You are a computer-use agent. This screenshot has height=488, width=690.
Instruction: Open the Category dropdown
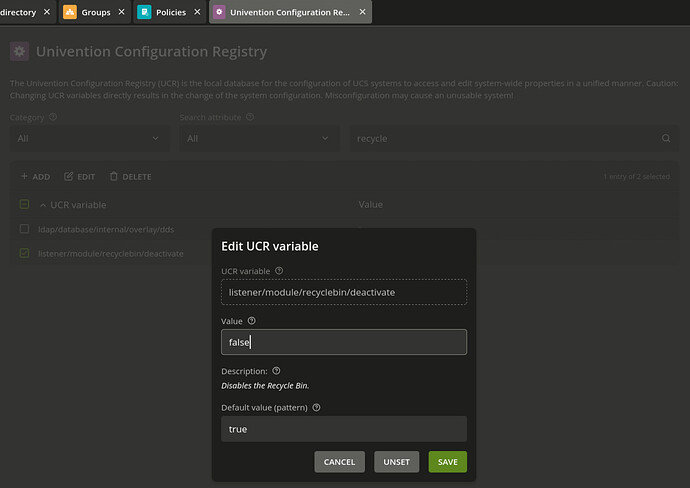click(90, 139)
